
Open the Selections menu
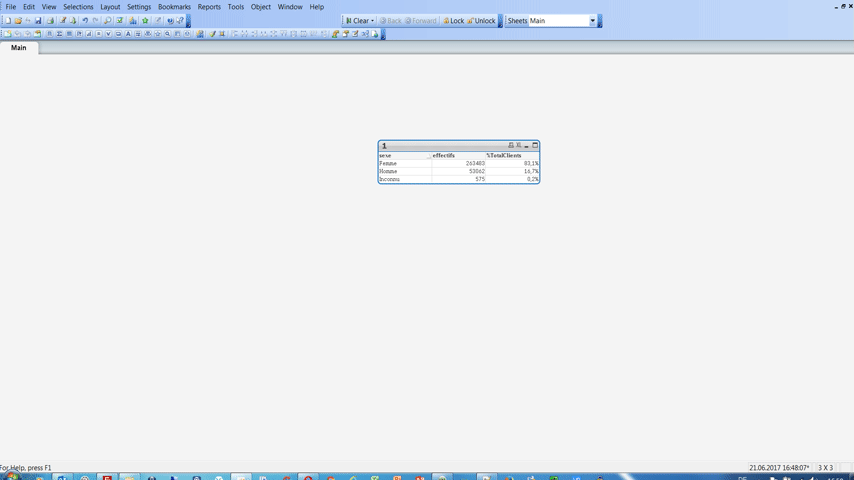[78, 7]
